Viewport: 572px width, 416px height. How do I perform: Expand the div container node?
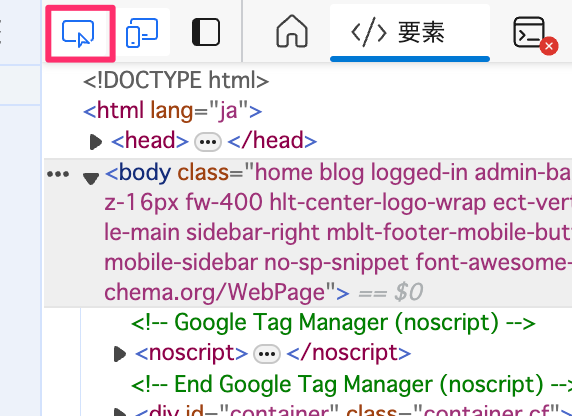pos(120,412)
